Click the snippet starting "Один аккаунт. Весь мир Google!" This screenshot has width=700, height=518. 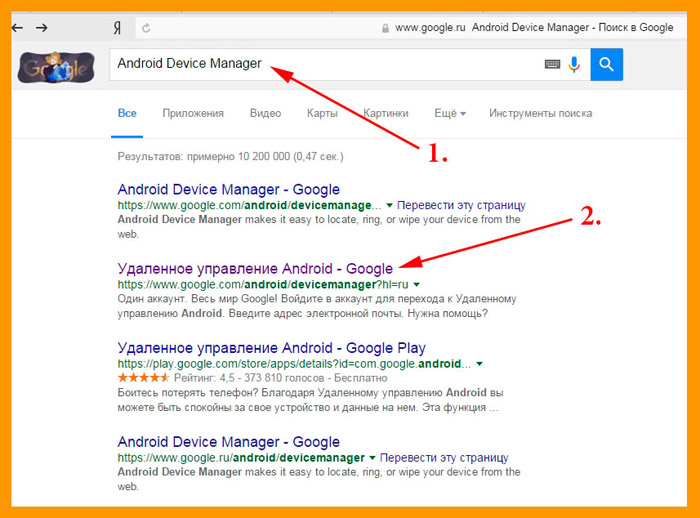pyautogui.click(x=317, y=306)
